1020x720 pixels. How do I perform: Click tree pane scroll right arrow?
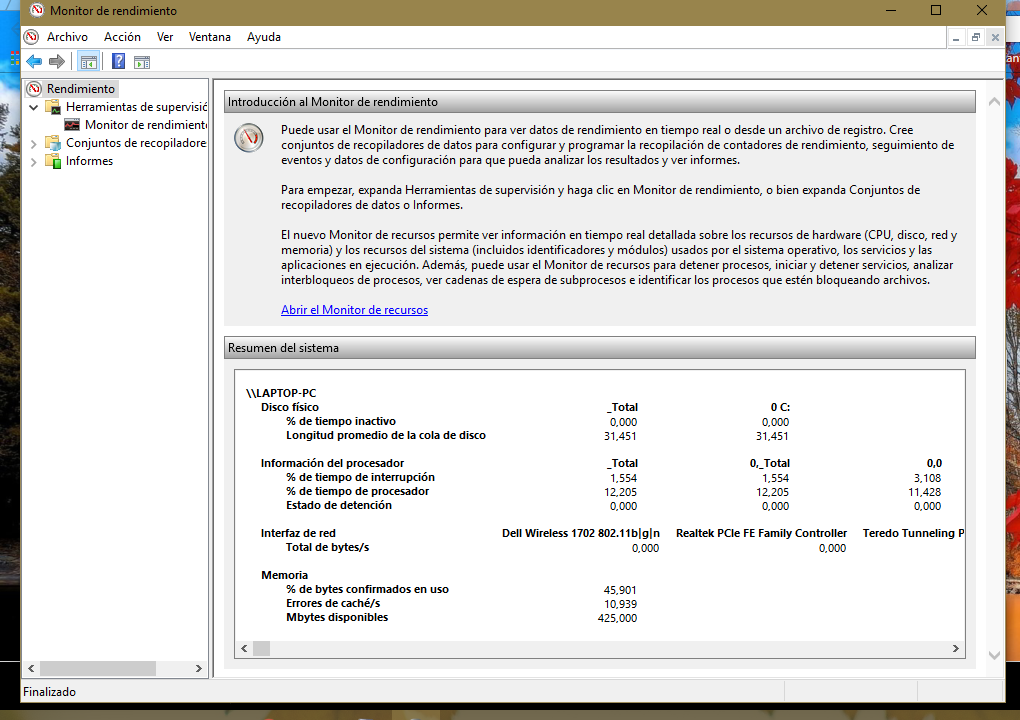pyautogui.click(x=199, y=669)
